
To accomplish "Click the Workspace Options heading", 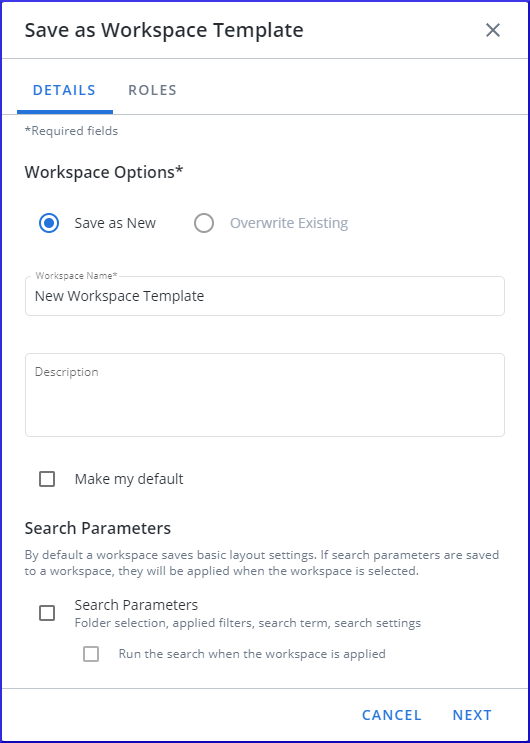I will 104,172.
